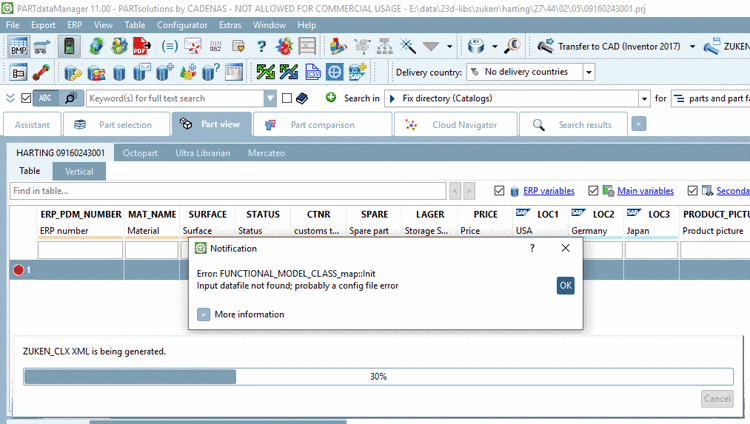Open the Fix directory (Catalogs) dropdown
This screenshot has width=750, height=424.
tap(644, 99)
